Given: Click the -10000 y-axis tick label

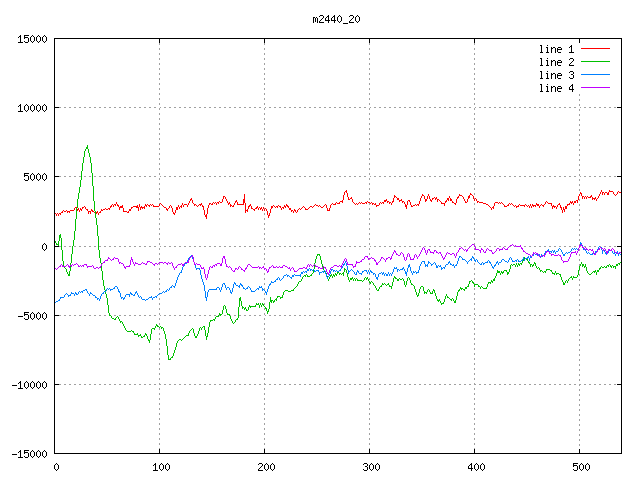Looking at the screenshot, I should click(28, 385).
